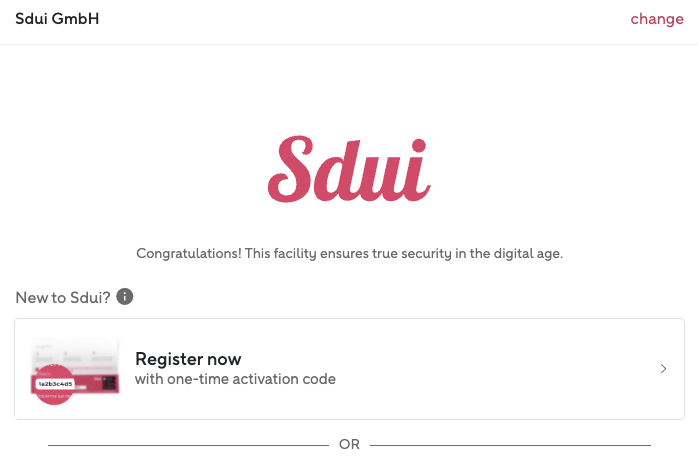Select the activation code thumbnail image
Image resolution: width=698 pixels, height=456 pixels.
coord(77,369)
